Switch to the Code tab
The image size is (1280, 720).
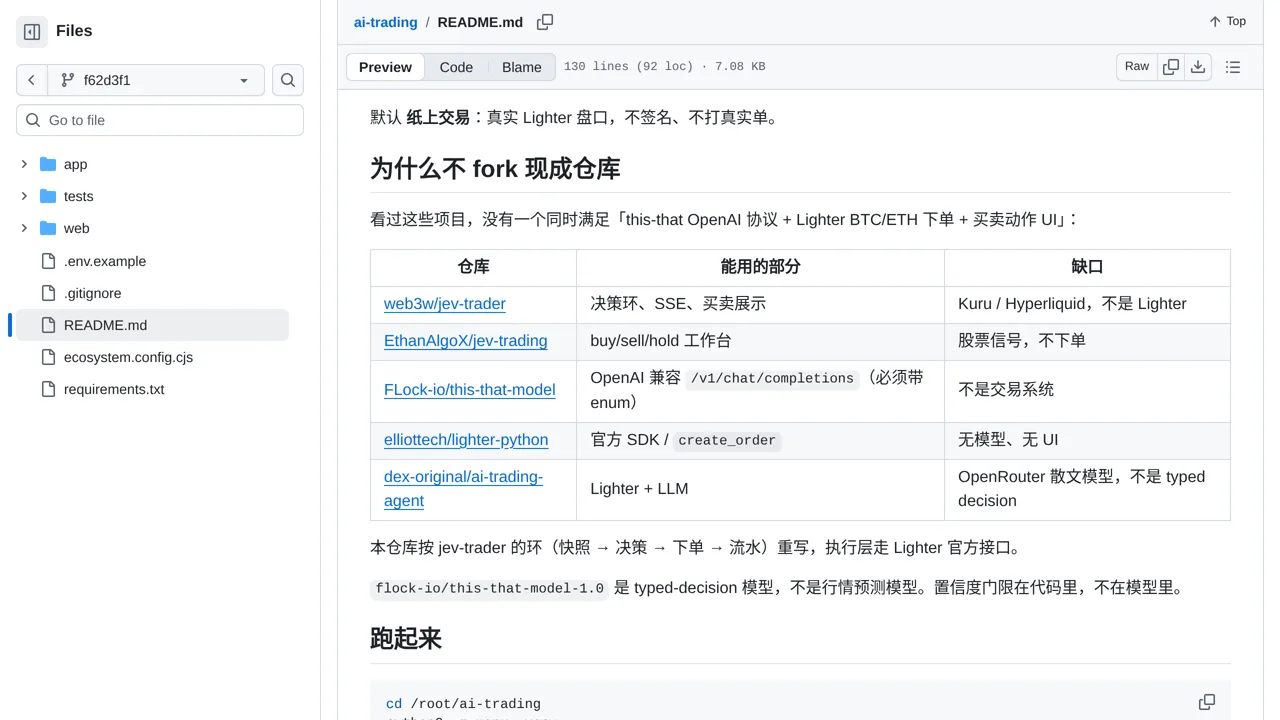[x=456, y=67]
